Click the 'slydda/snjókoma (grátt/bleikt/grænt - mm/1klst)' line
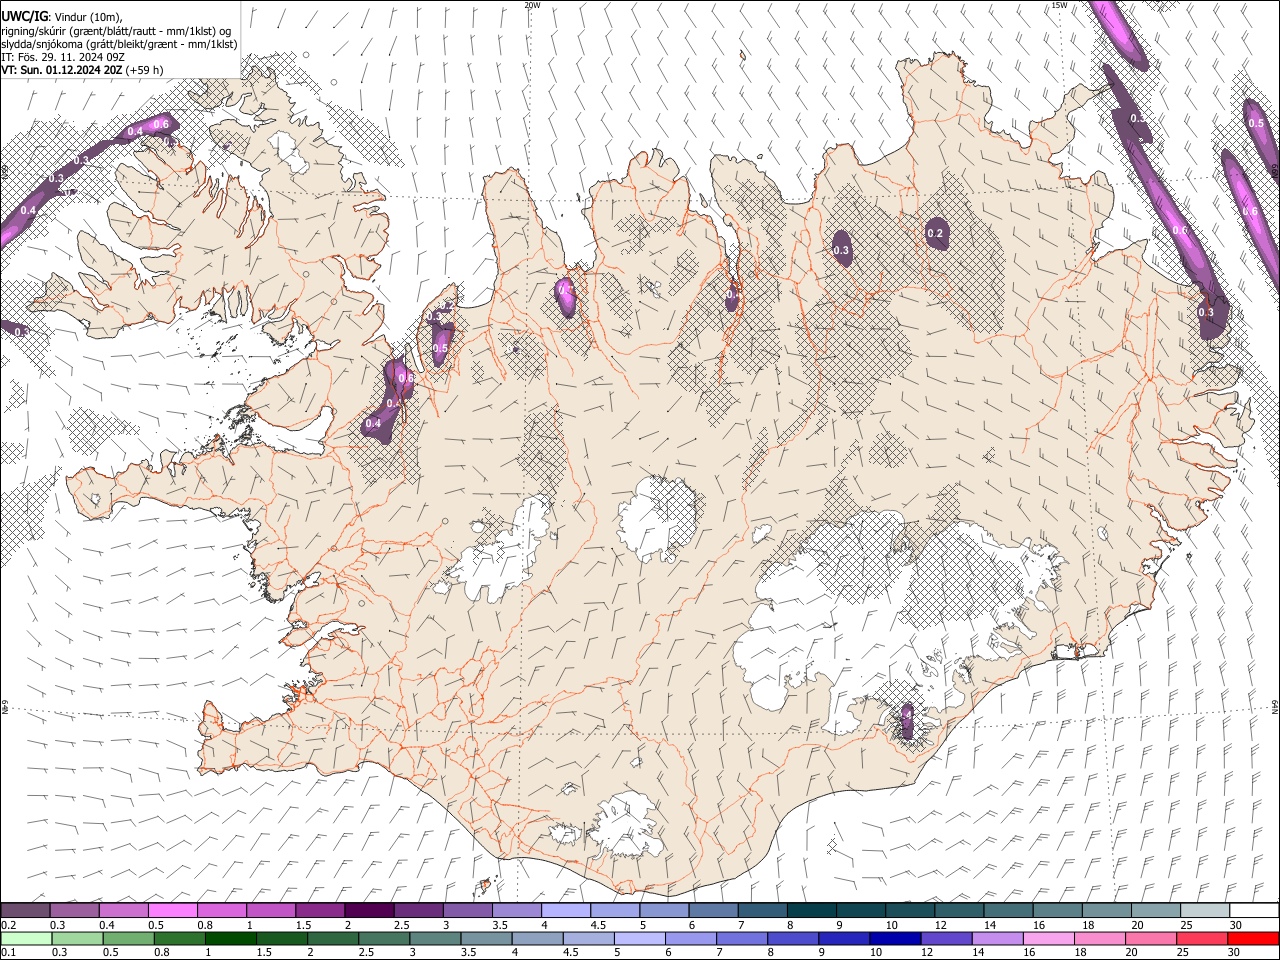The height and width of the screenshot is (960, 1280). pos(119,44)
